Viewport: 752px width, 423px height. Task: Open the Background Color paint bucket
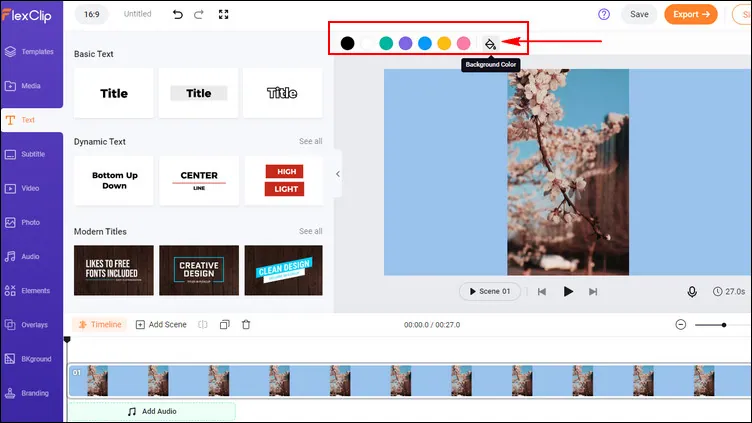click(x=490, y=44)
